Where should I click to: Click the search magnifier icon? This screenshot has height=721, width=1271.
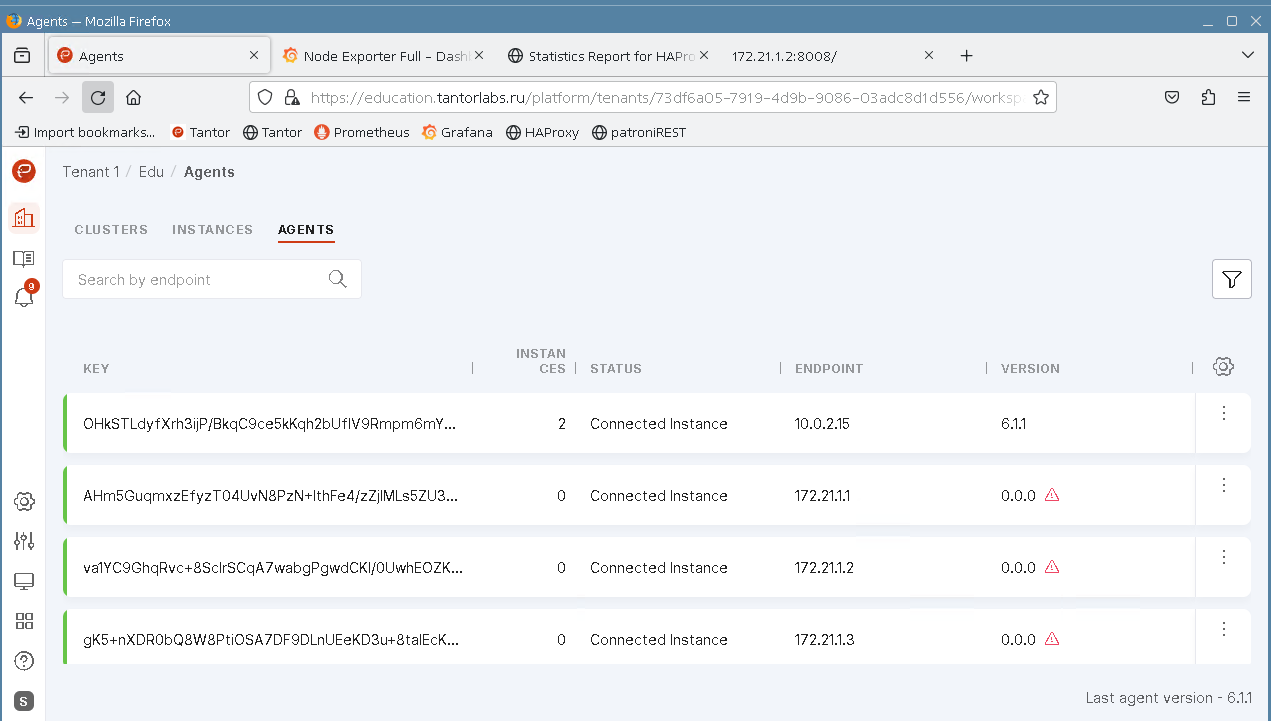(337, 279)
